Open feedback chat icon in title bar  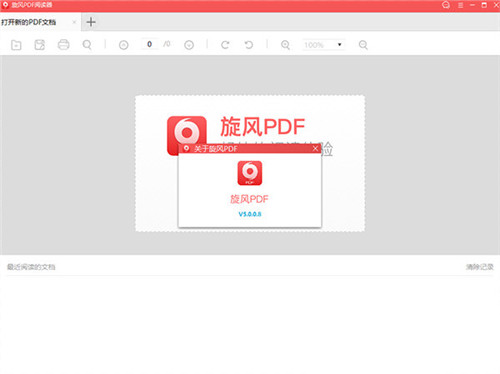click(446, 5)
